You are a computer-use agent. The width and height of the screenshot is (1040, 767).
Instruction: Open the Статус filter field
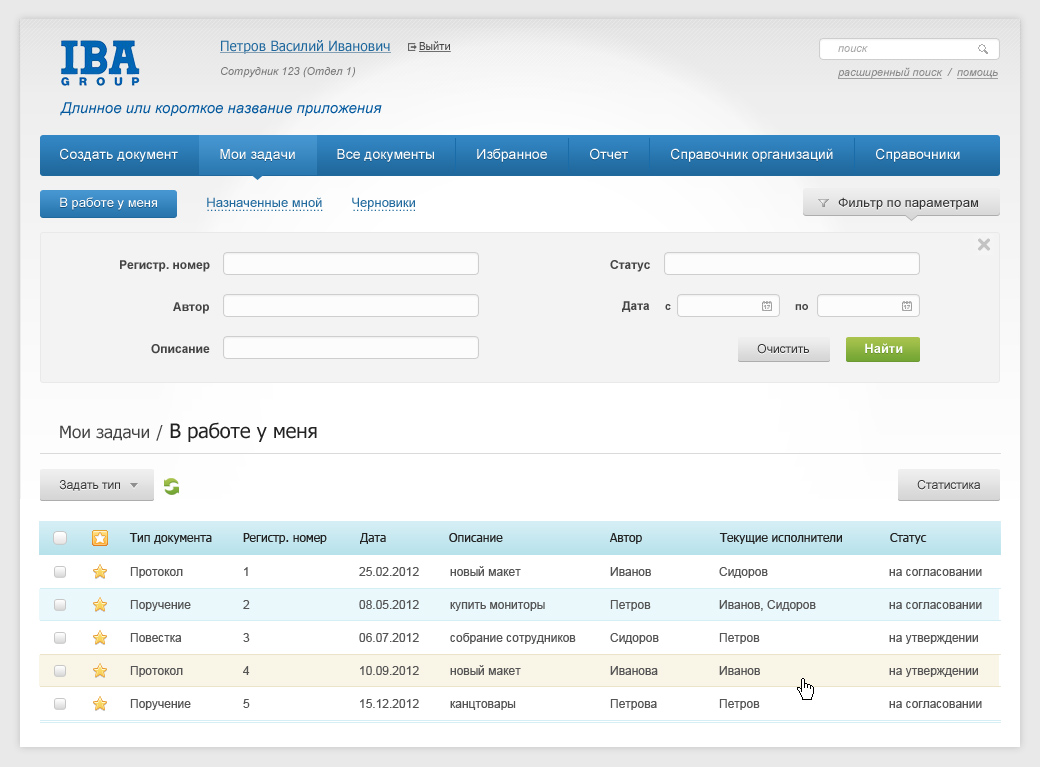(x=791, y=264)
